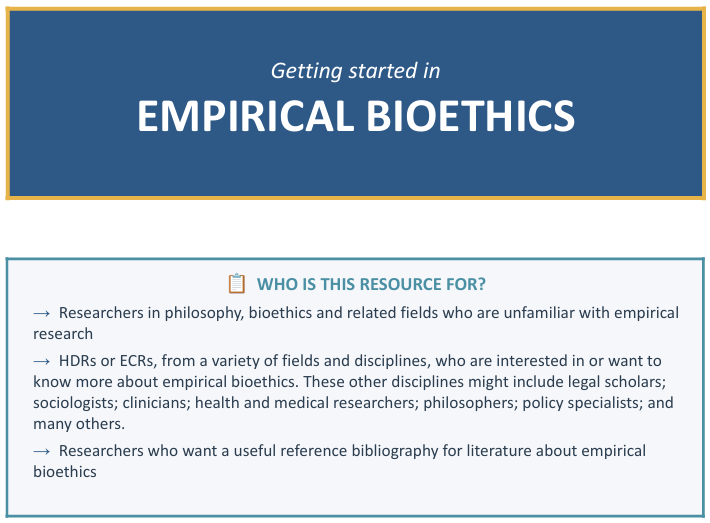
Task: Click the arrow bullet before 'Researchers in philosophy'
Action: pos(42,313)
